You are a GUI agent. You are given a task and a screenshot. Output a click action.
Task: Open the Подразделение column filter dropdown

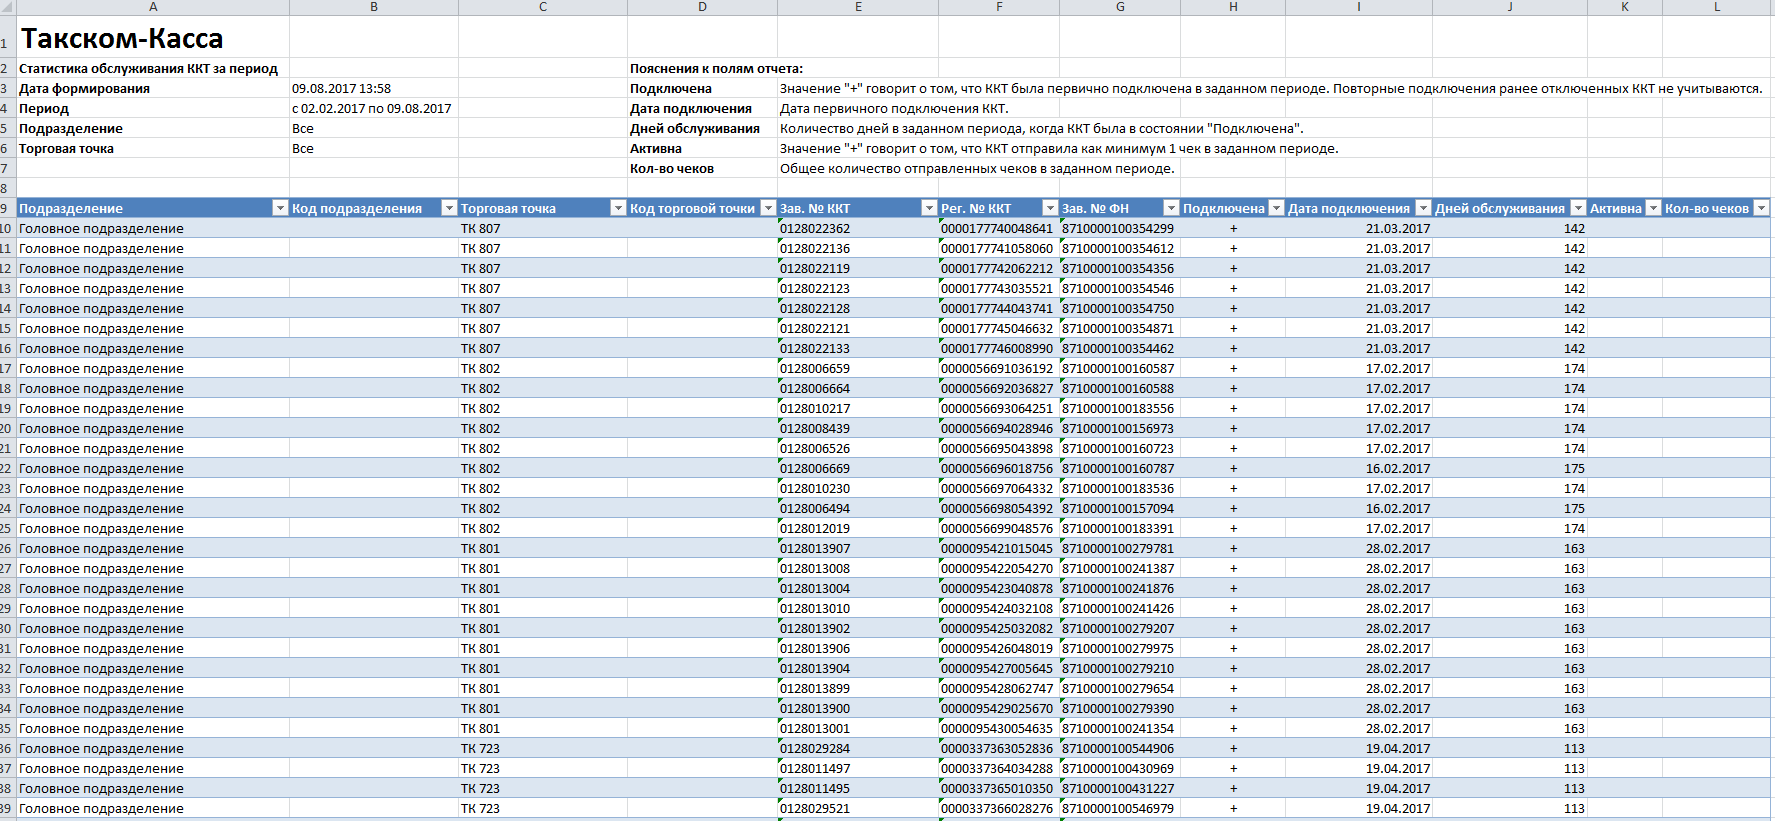[x=280, y=208]
